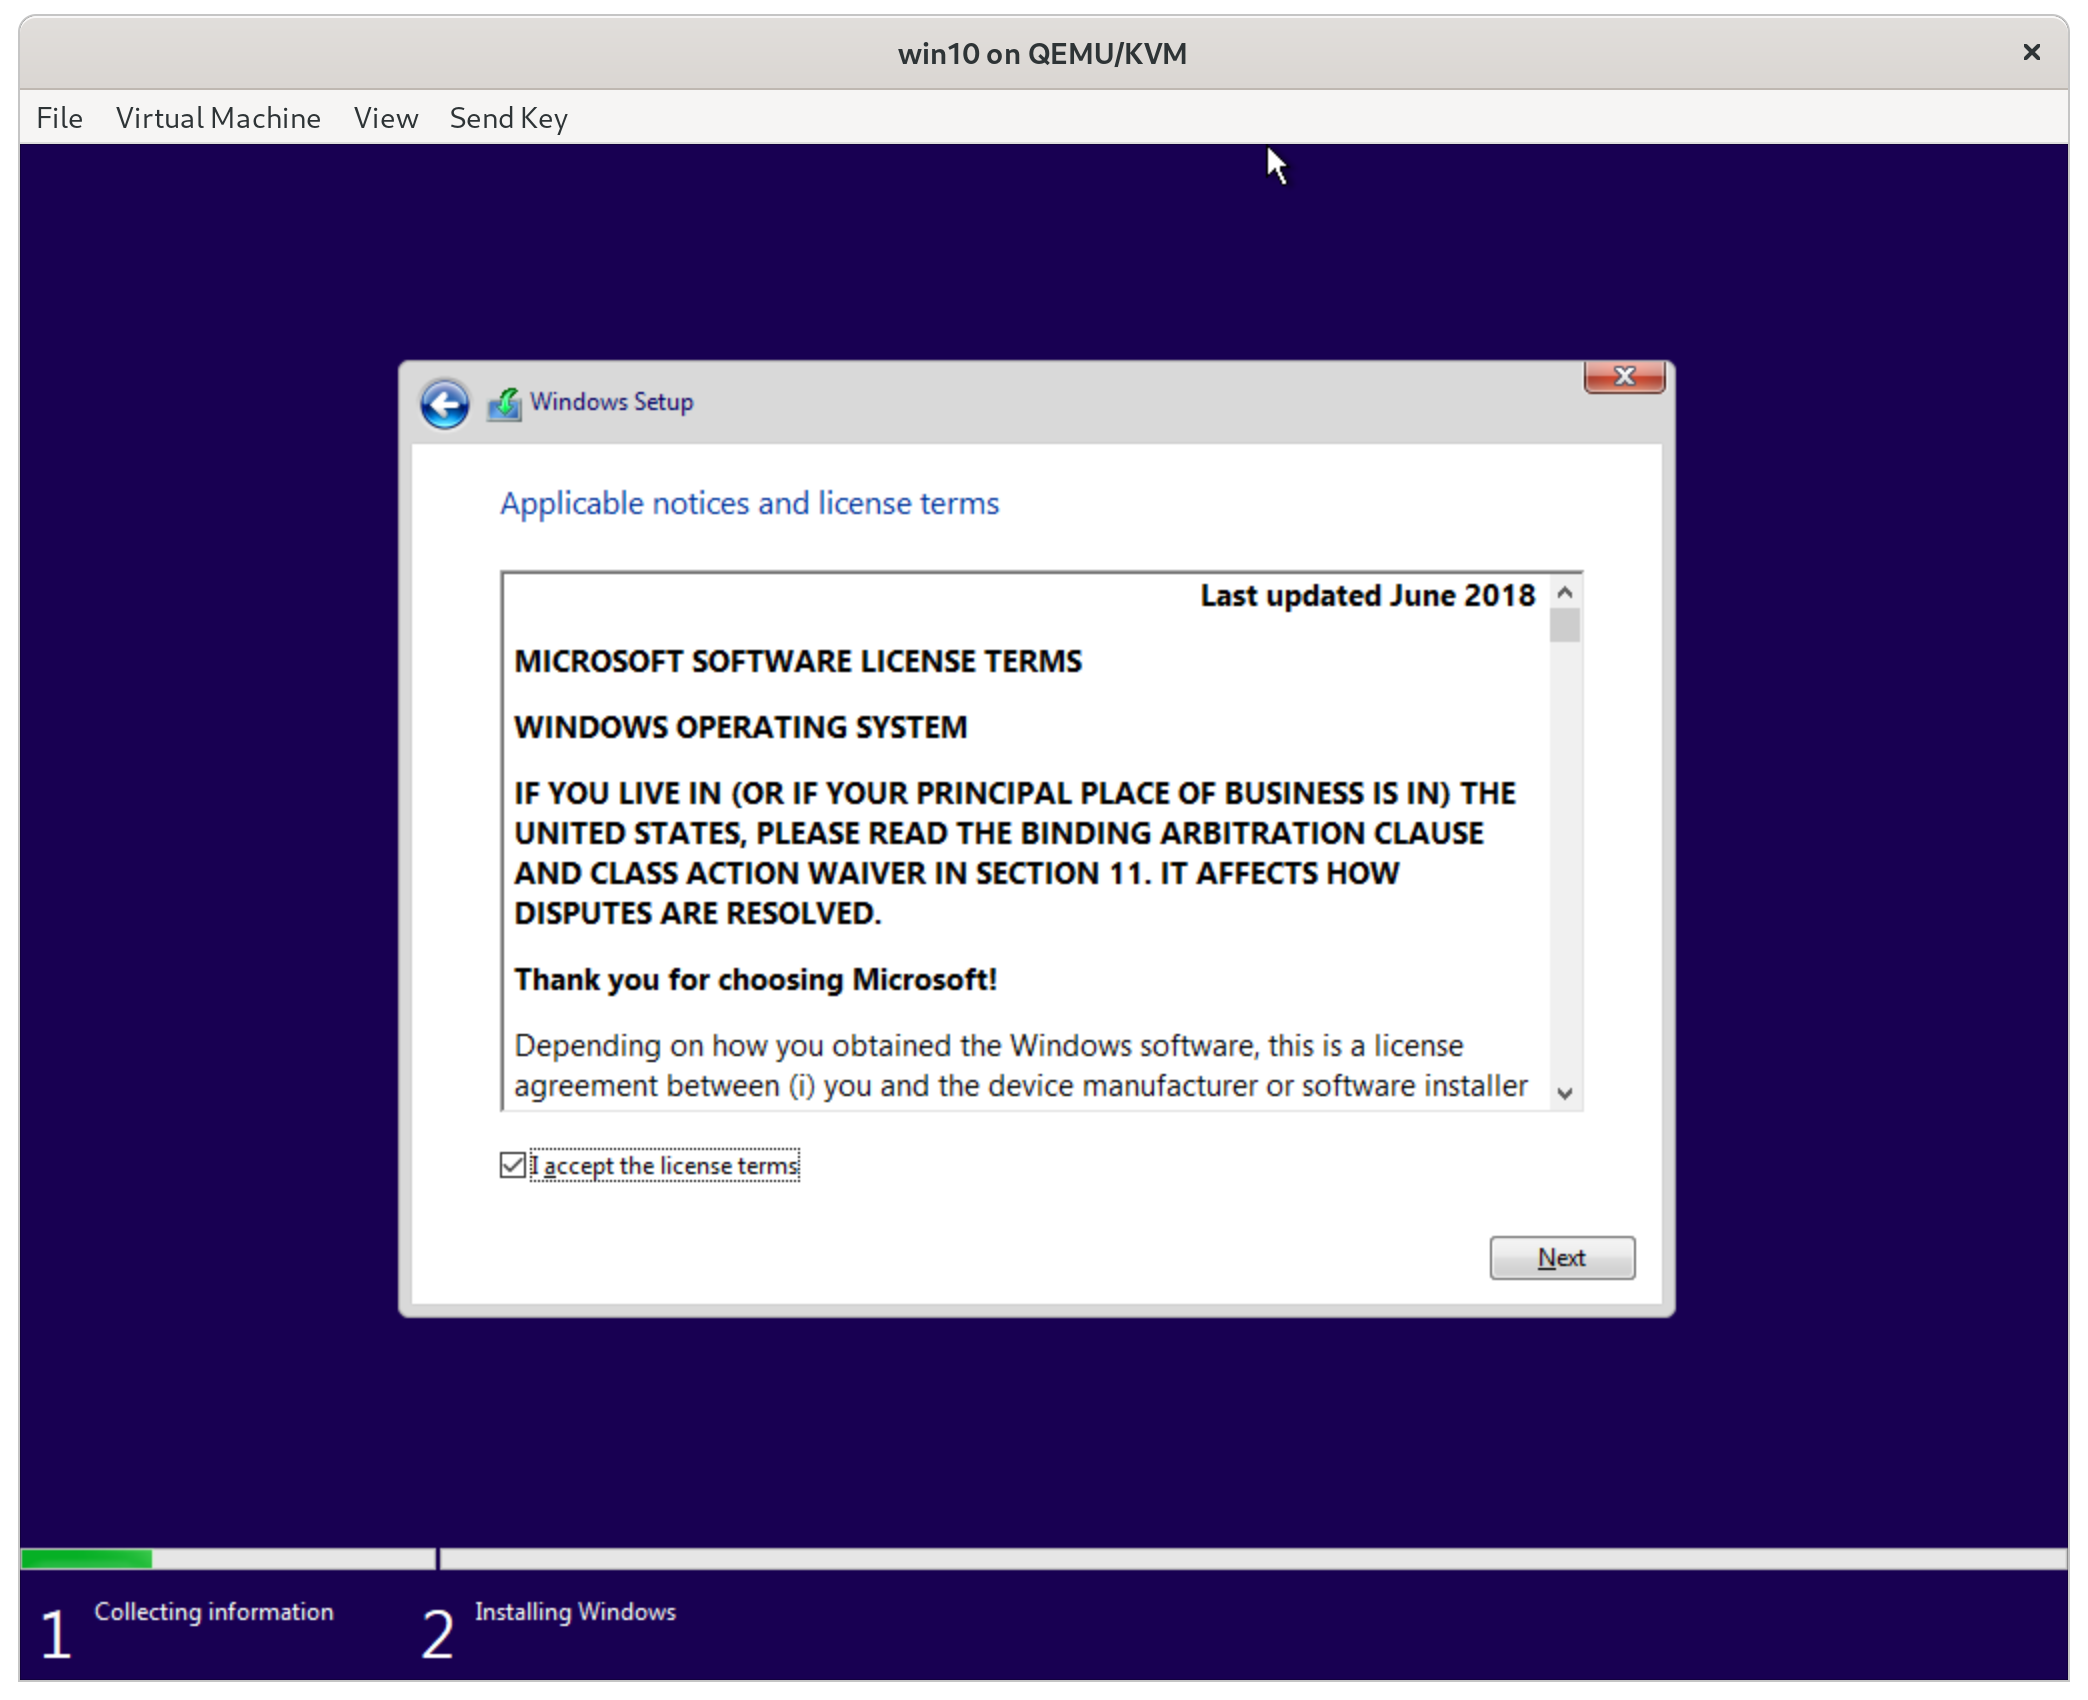Click the Applicable notices heading
The height and width of the screenshot is (1700, 2088).
[749, 503]
